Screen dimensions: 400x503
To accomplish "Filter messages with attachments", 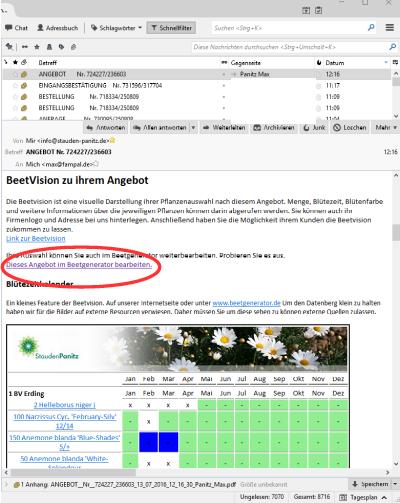I will 74,47.
